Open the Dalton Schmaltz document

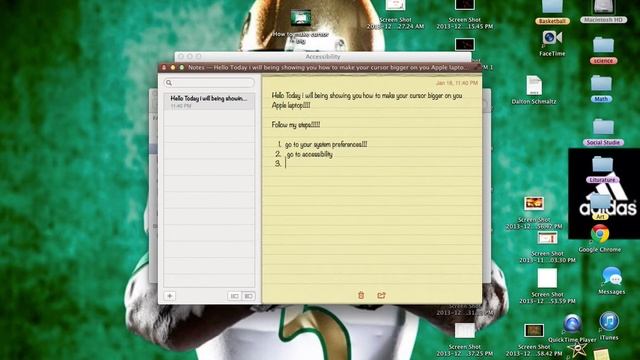[x=534, y=90]
